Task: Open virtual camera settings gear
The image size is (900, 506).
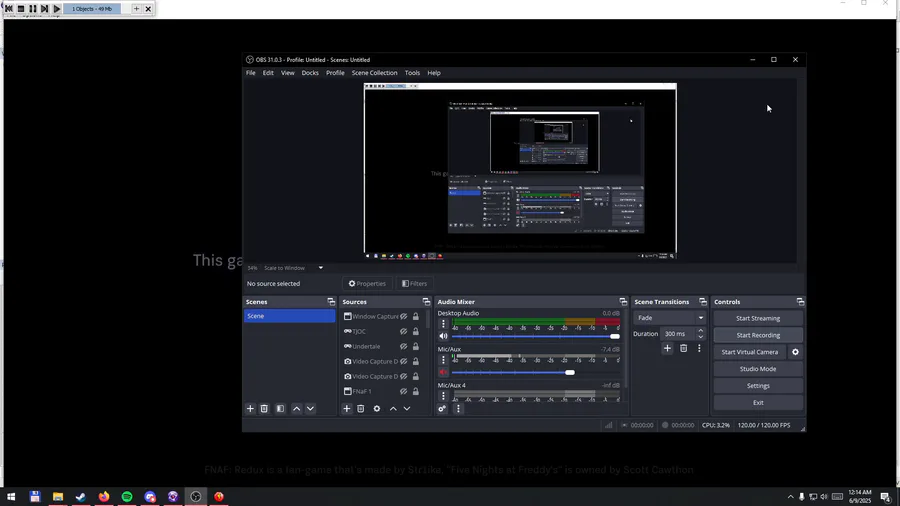Action: pyautogui.click(x=796, y=352)
